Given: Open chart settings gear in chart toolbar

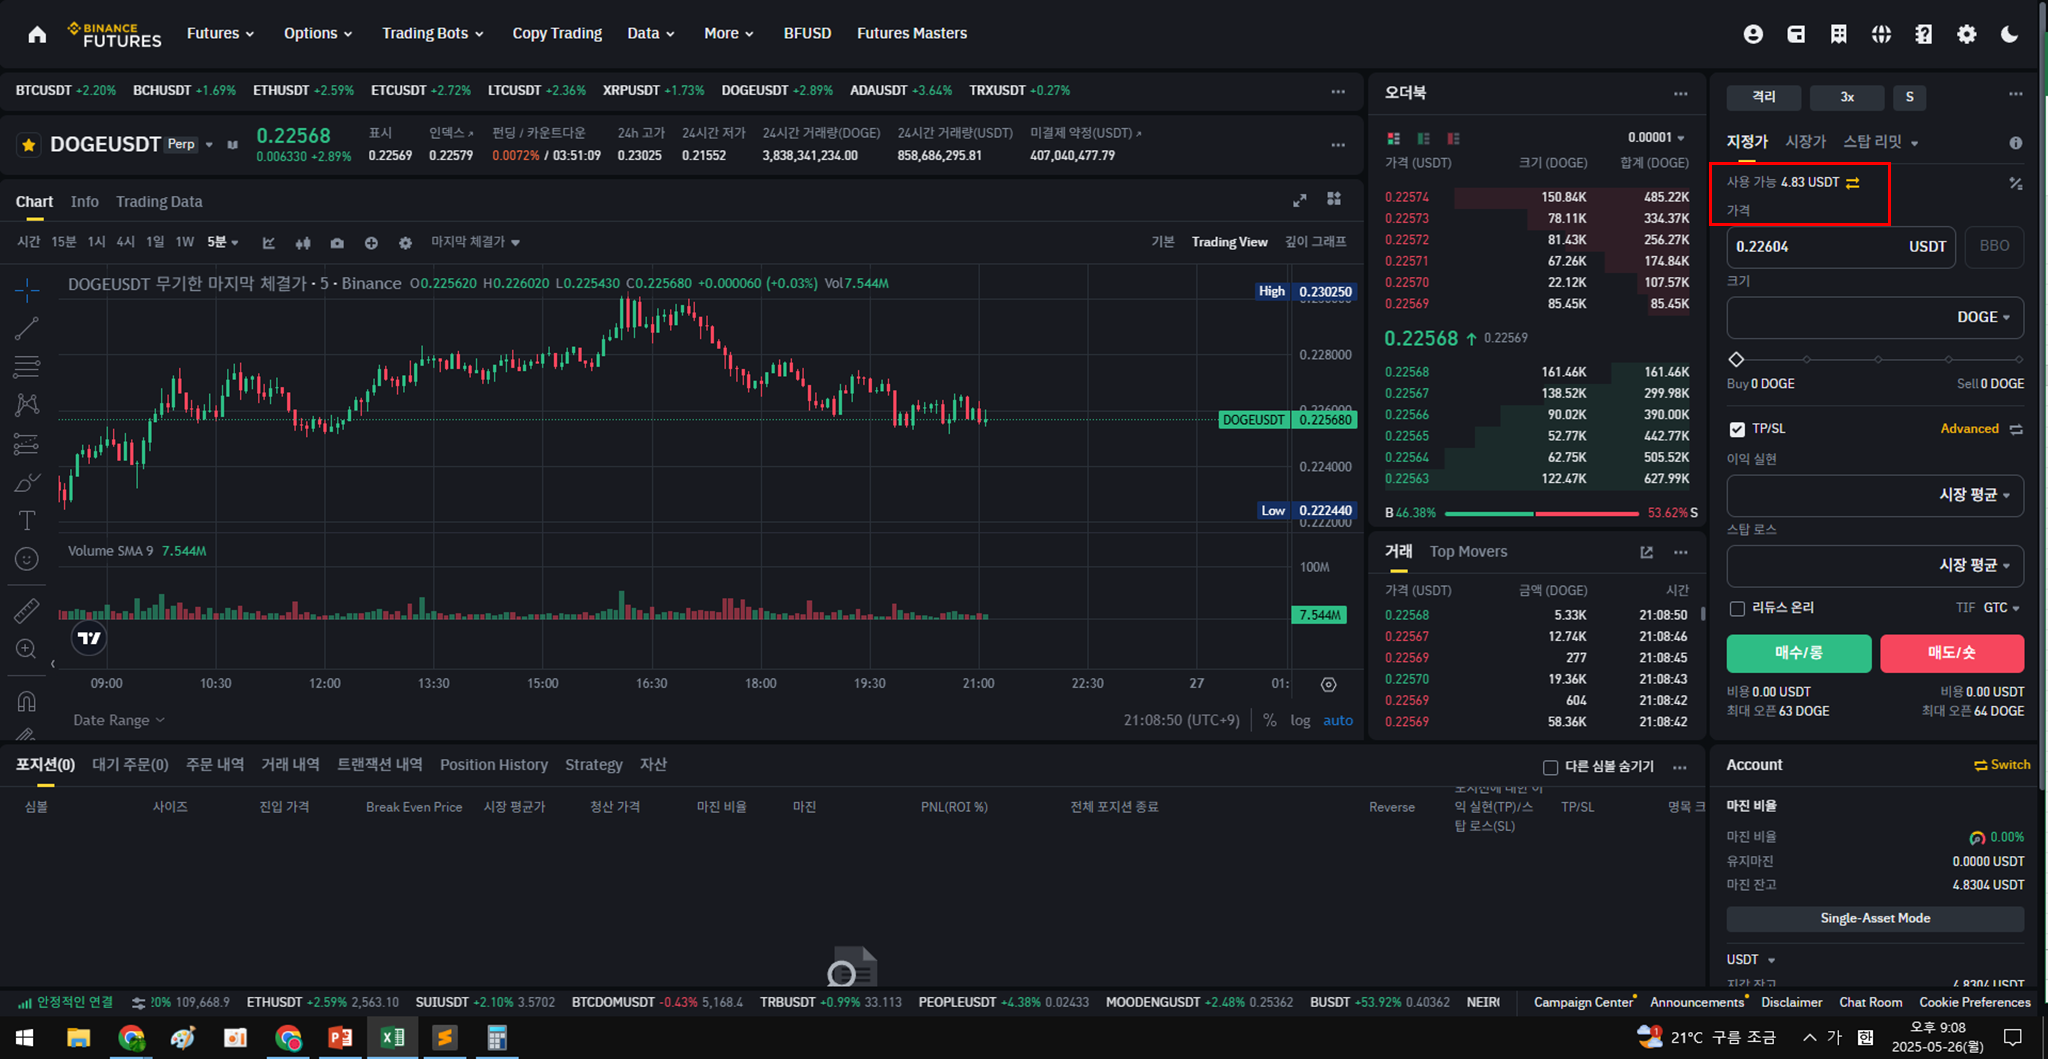Looking at the screenshot, I should click(x=405, y=243).
